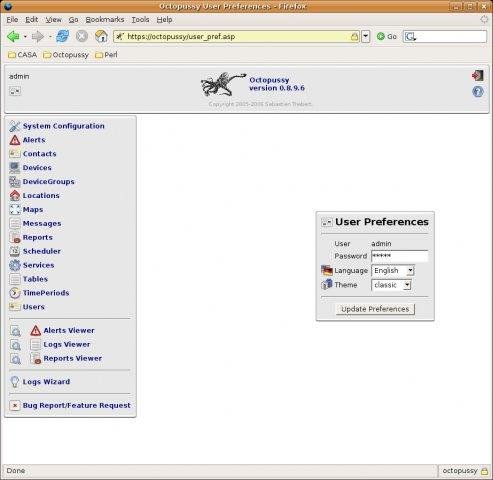Click the Bug Report red X icon

click(x=15, y=406)
